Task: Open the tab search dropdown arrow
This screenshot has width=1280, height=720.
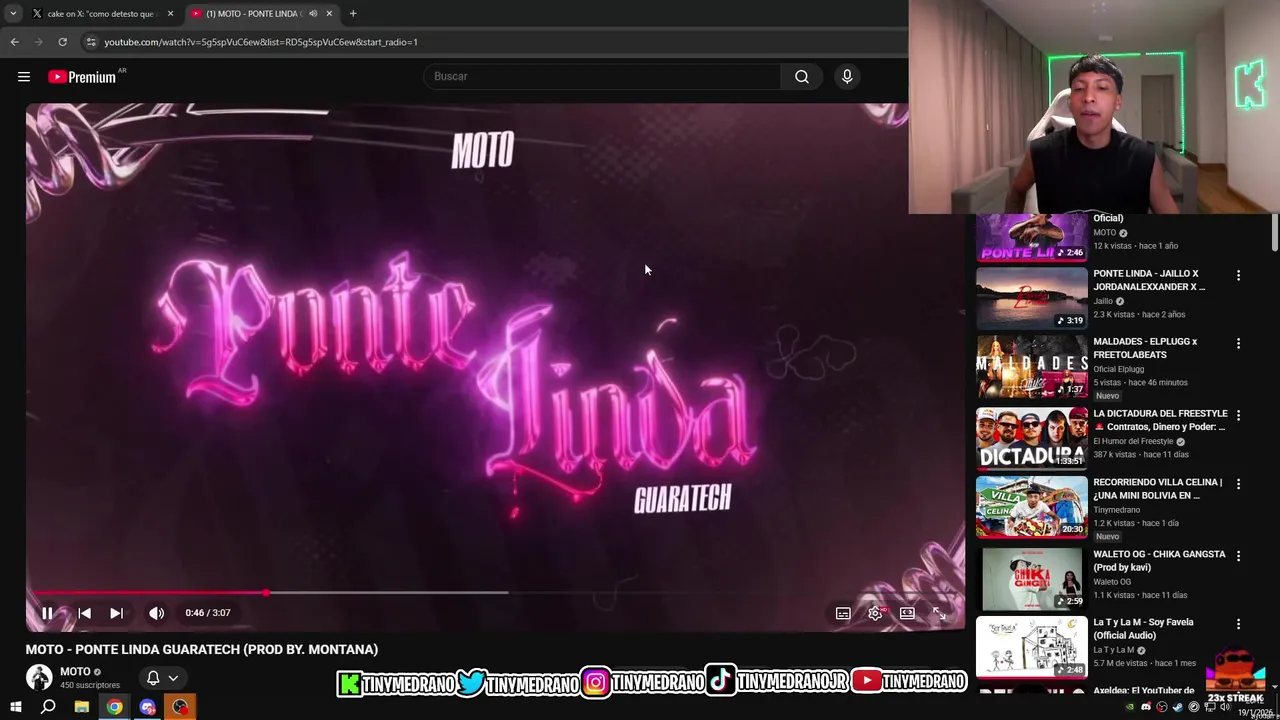Action: [x=13, y=14]
